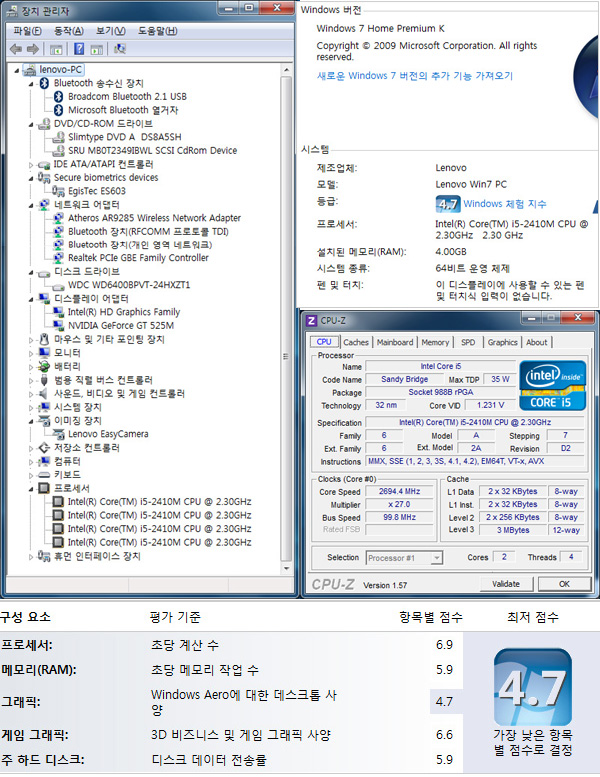
Task: Expand the 모니터 category
Action: coord(31,353)
